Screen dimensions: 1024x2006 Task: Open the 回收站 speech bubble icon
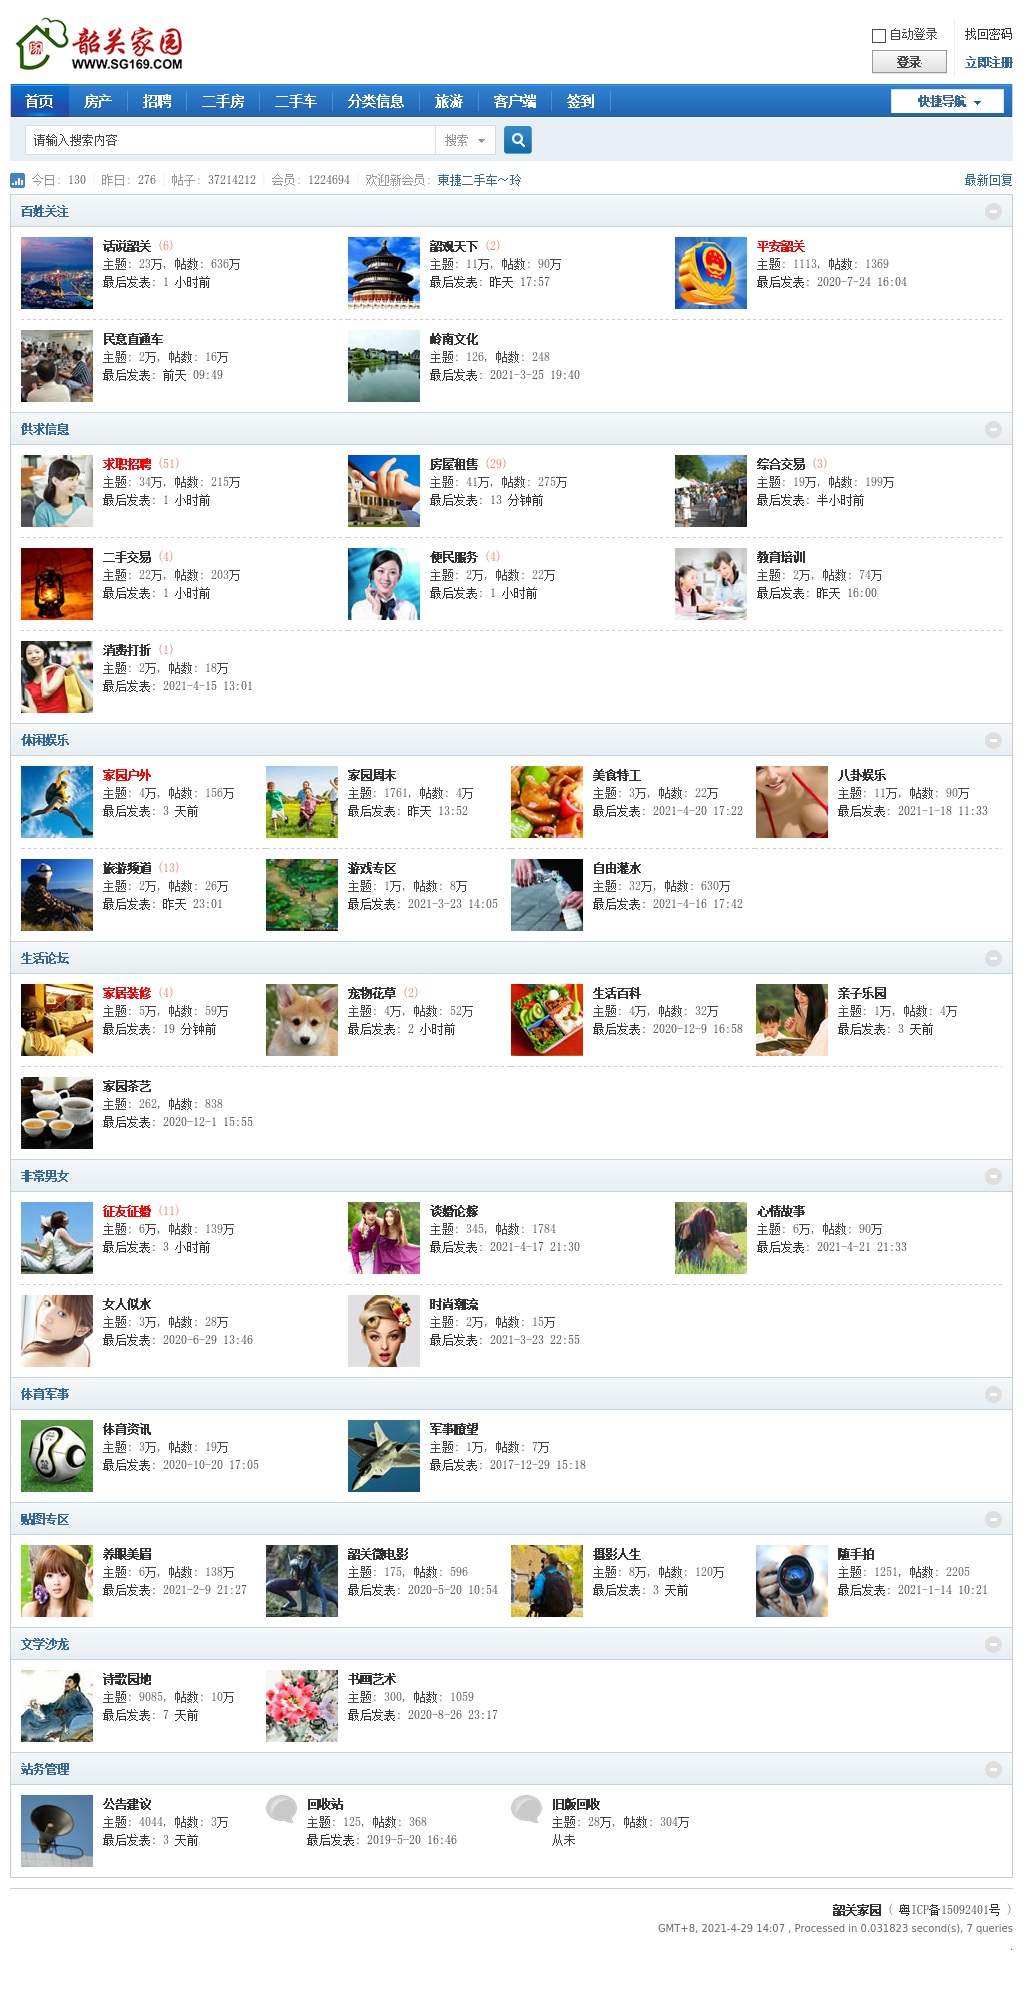(x=281, y=1809)
